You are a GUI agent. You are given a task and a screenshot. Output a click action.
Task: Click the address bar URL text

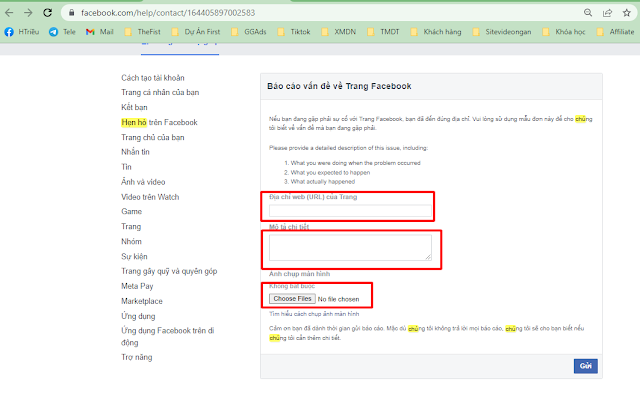point(168,13)
